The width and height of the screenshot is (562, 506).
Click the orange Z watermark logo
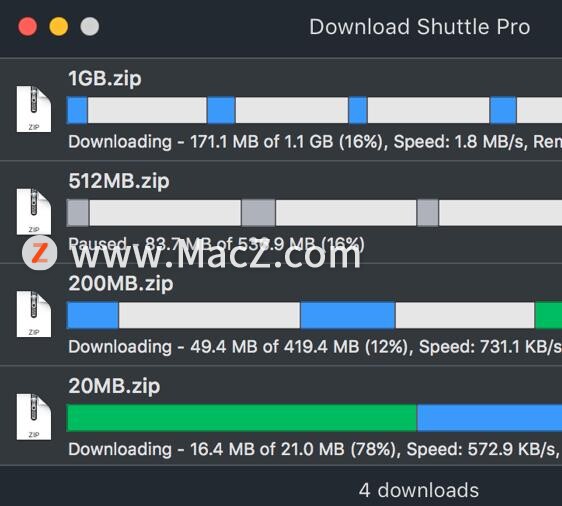click(x=39, y=253)
